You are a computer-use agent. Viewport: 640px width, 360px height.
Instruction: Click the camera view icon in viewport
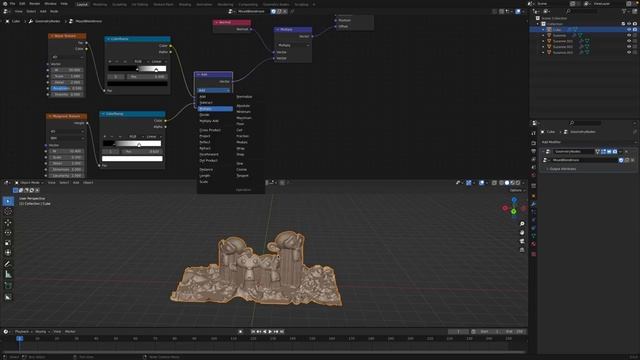click(x=522, y=241)
